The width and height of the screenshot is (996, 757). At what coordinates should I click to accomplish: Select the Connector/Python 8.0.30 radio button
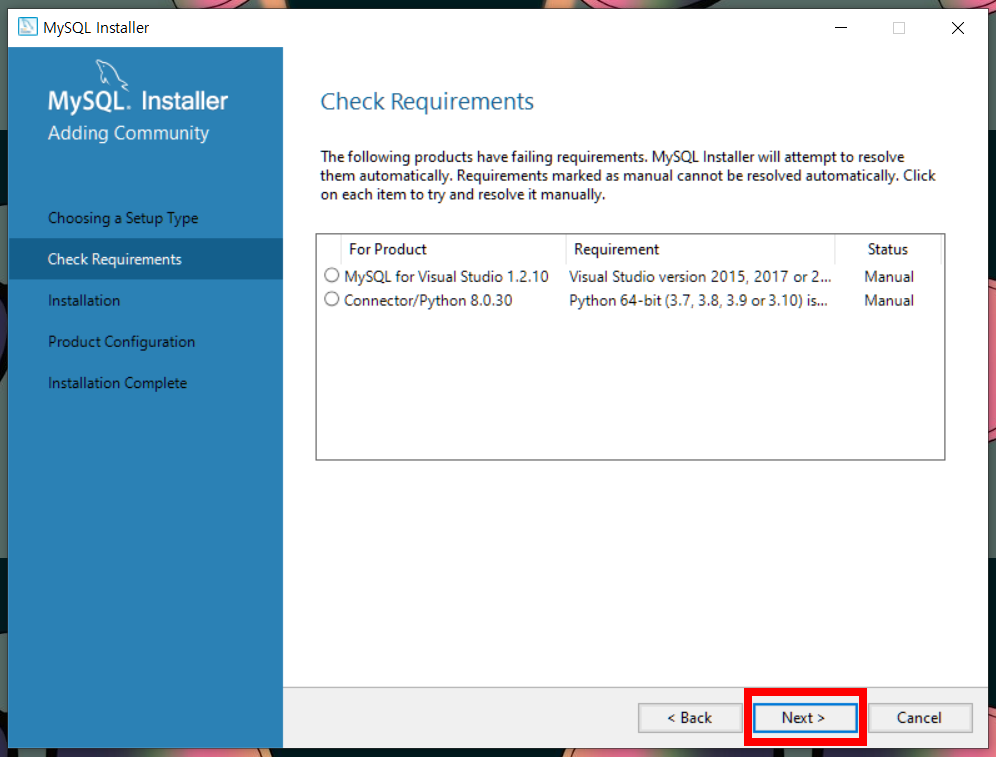pyautogui.click(x=332, y=298)
